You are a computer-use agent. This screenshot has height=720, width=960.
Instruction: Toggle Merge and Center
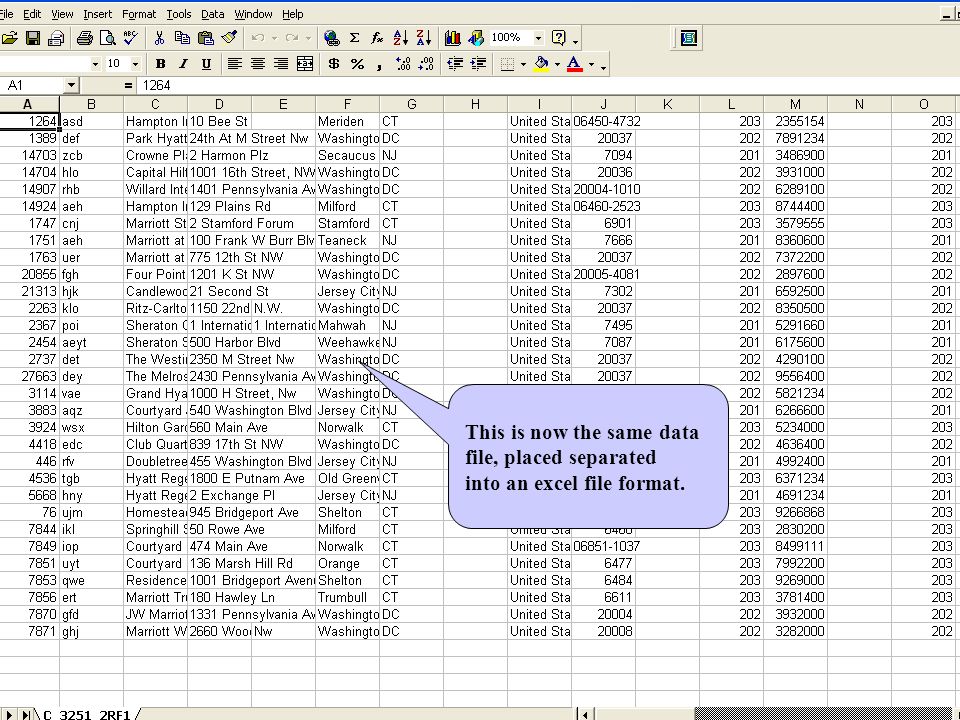[305, 64]
